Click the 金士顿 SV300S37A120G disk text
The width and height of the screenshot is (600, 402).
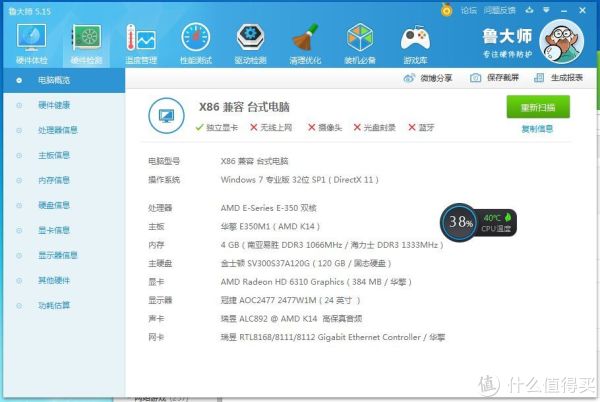(x=306, y=263)
